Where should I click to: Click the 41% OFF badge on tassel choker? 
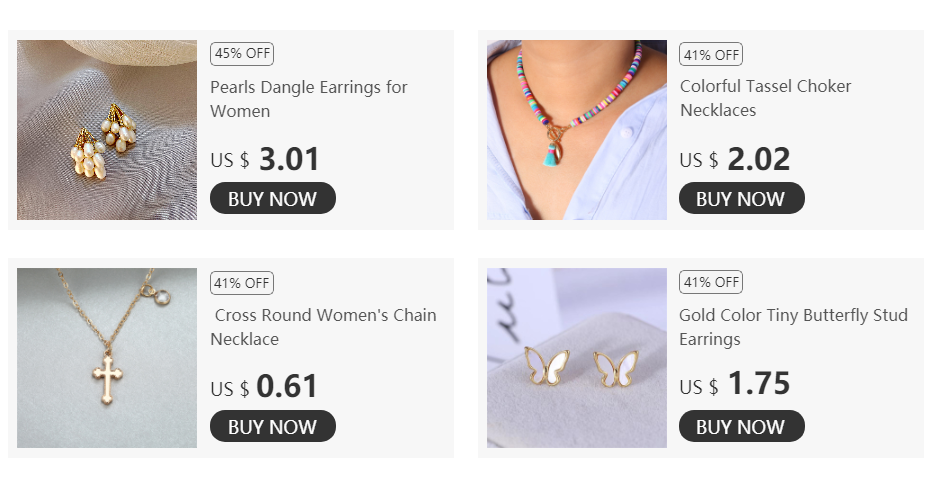pyautogui.click(x=711, y=54)
